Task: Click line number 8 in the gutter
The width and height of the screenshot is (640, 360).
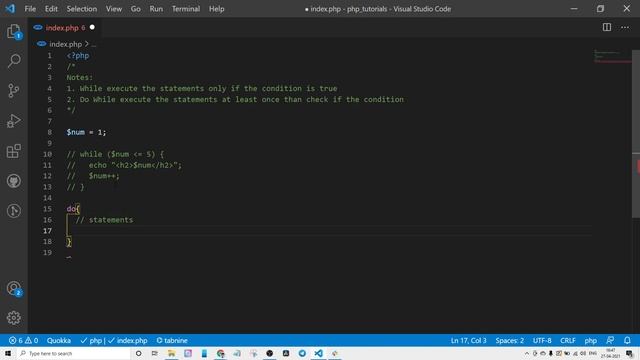Action: coord(49,132)
